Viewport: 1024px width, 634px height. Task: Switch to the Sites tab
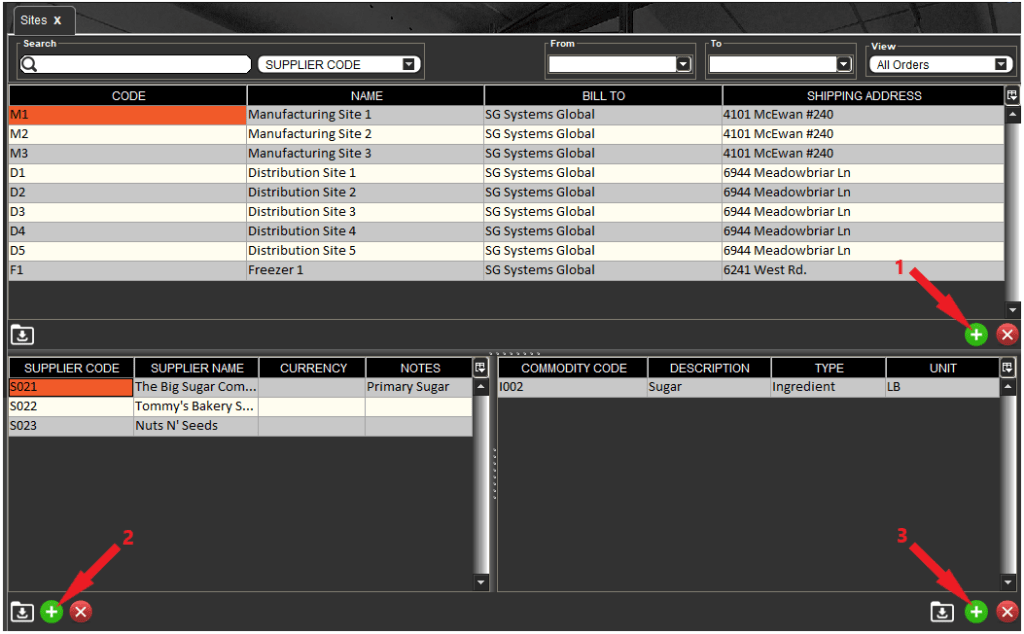(x=35, y=18)
